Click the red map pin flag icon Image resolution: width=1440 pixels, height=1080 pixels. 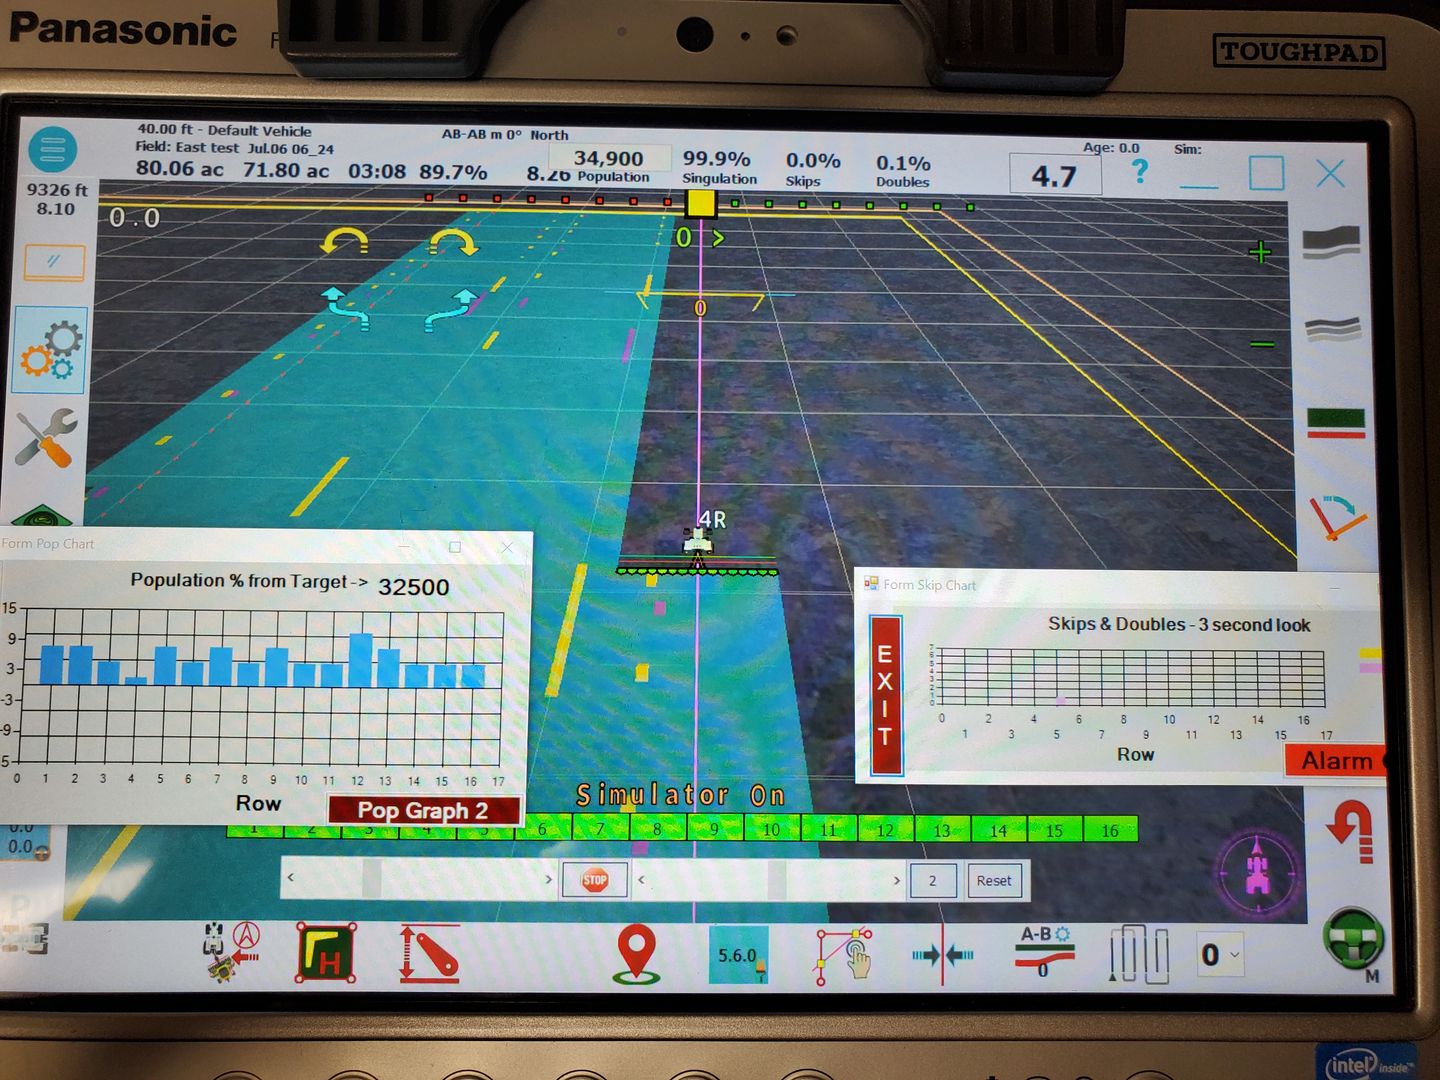[x=637, y=953]
